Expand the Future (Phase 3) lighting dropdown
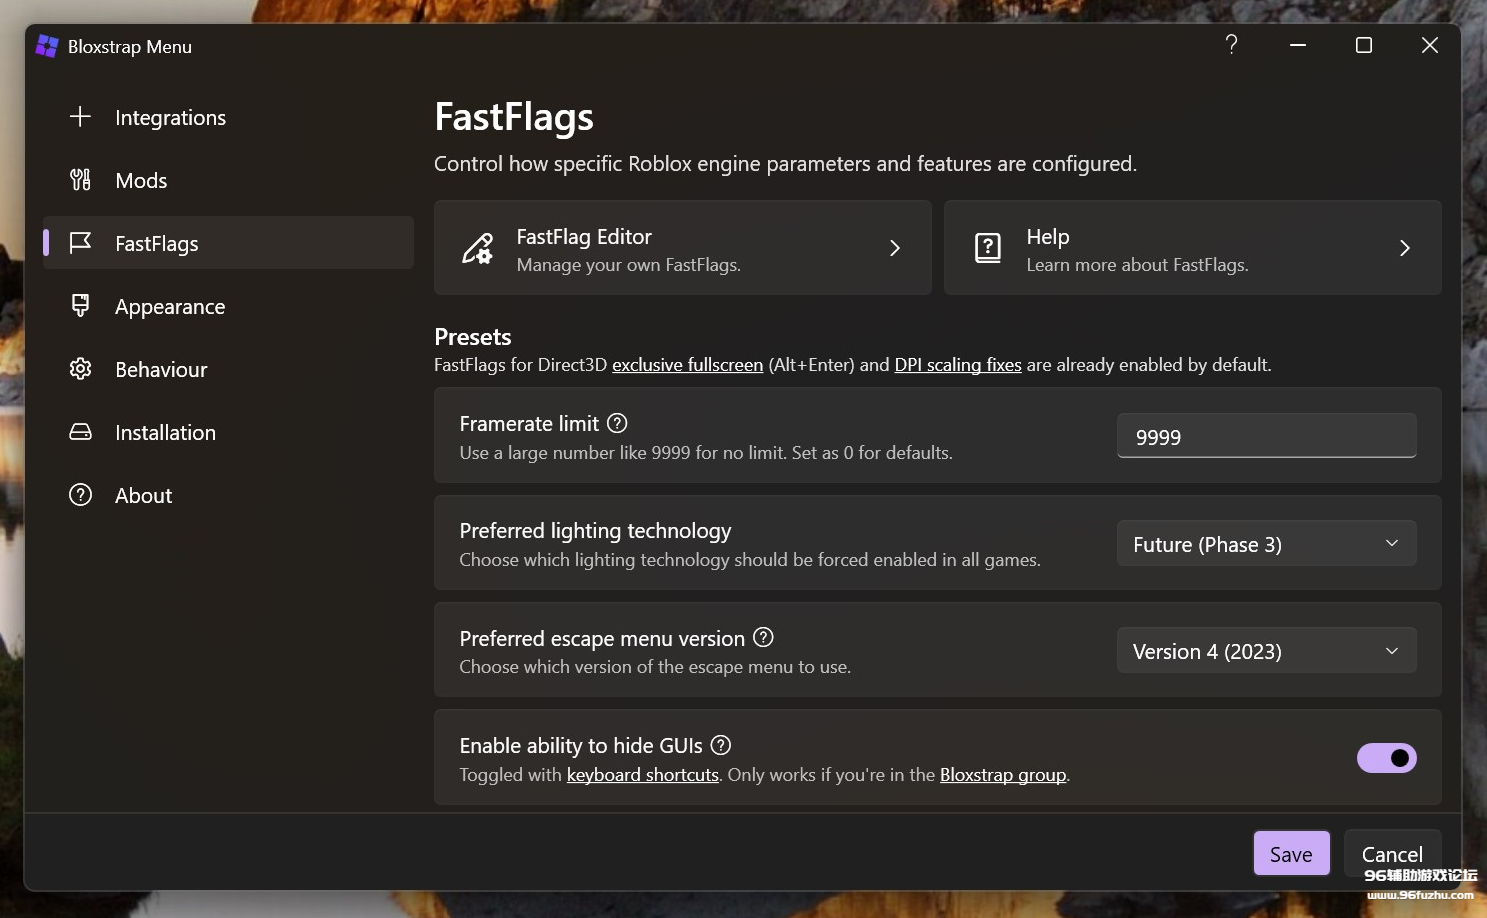Image resolution: width=1487 pixels, height=918 pixels. [1266, 544]
